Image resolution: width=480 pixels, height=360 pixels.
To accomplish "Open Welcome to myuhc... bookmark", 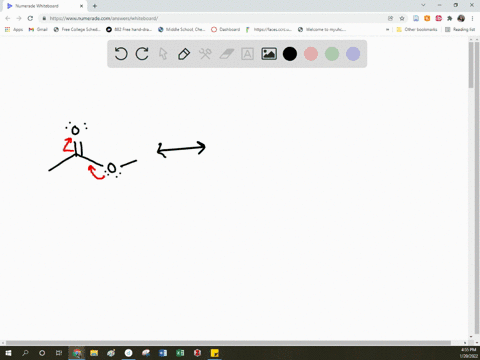I will [x=322, y=29].
